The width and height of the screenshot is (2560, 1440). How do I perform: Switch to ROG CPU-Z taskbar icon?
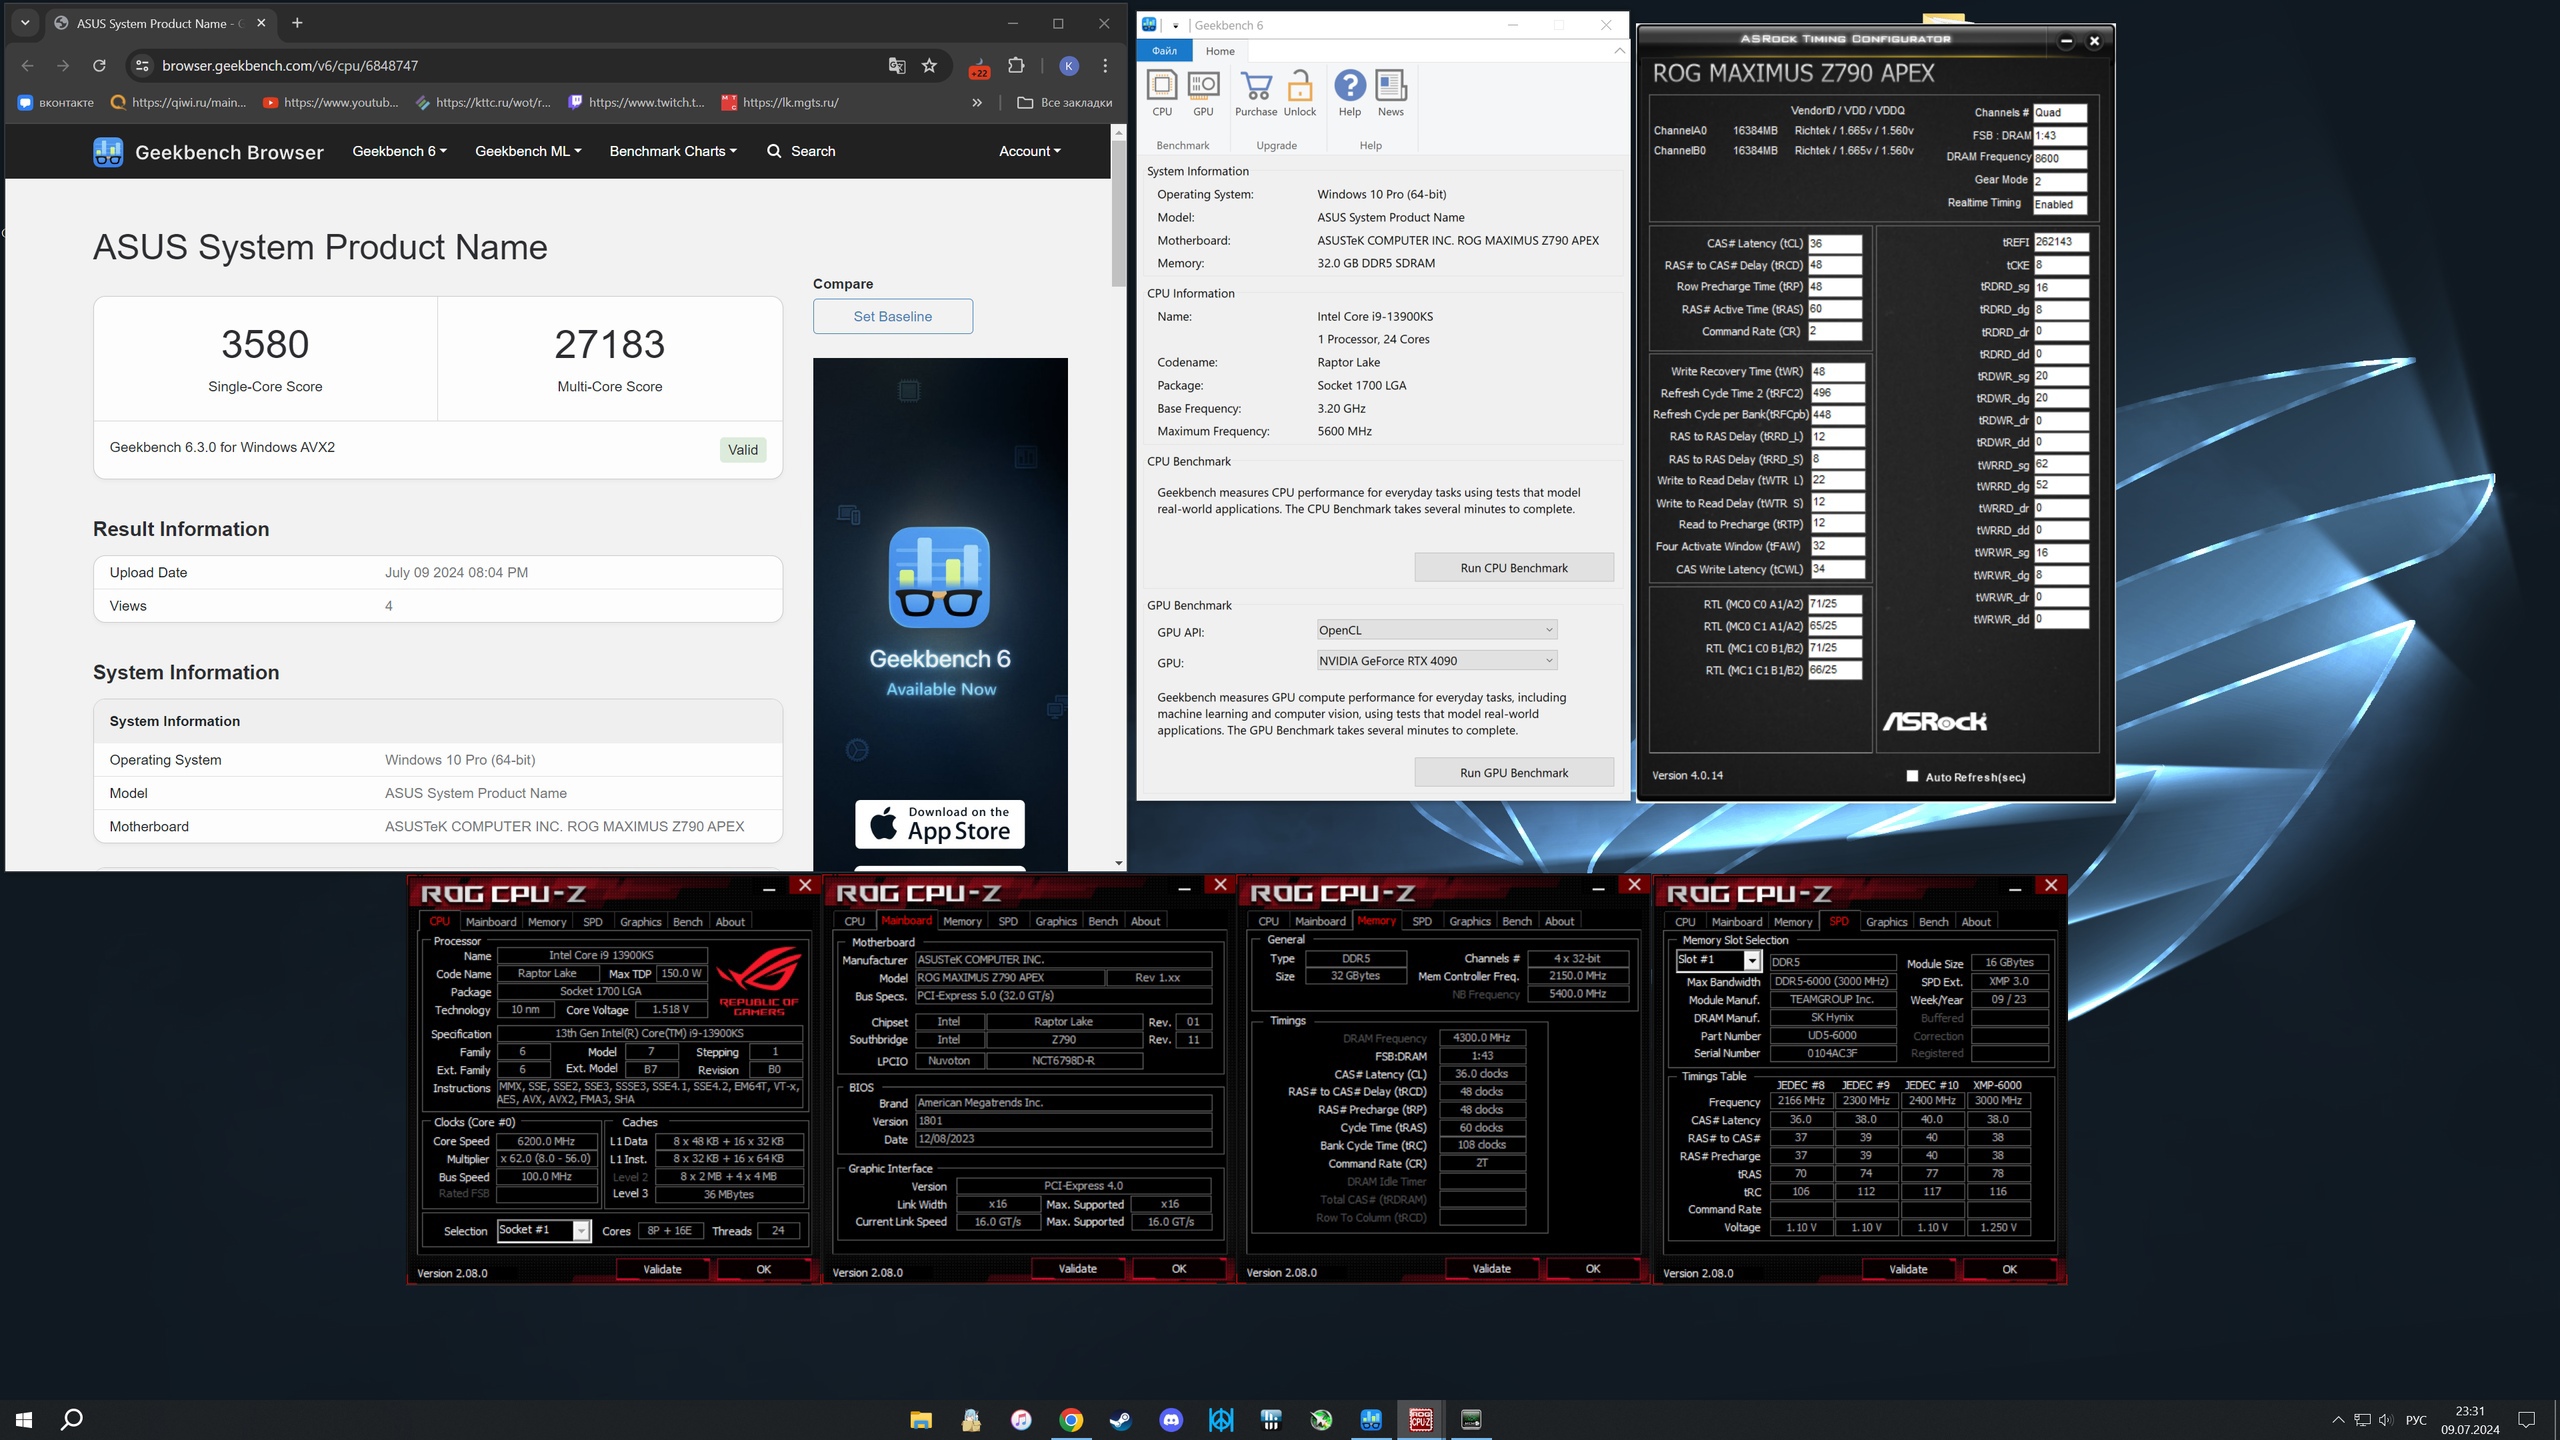[x=1421, y=1419]
